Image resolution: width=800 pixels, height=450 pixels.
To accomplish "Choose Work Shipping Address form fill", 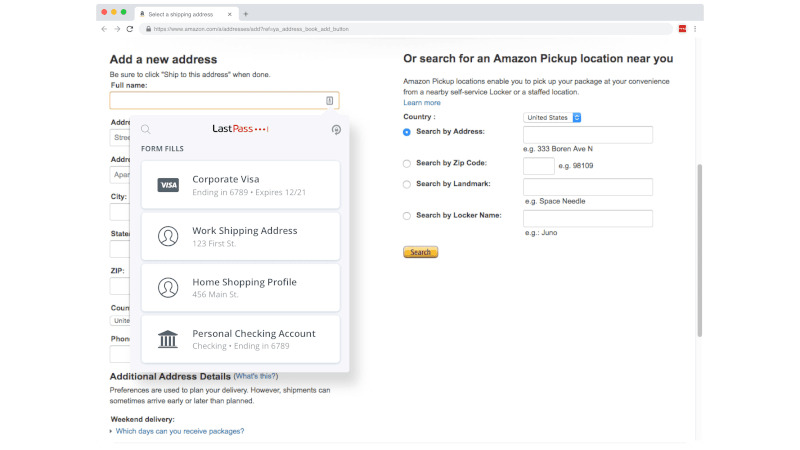I will [240, 236].
